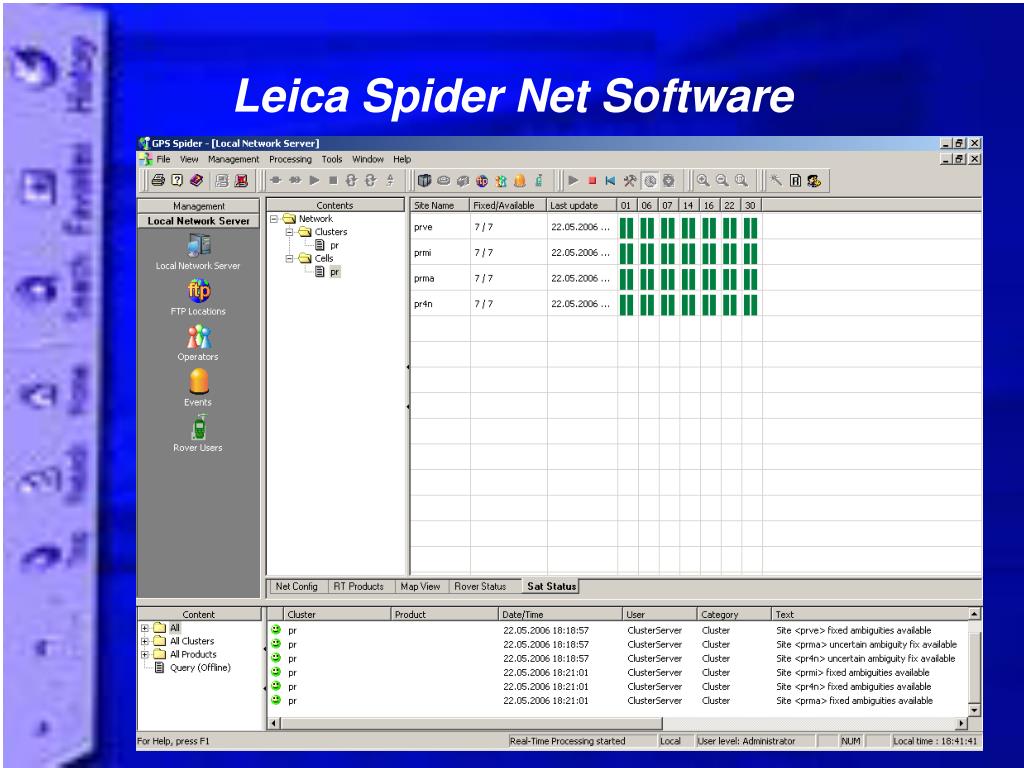Viewport: 1024px width, 768px height.
Task: Collapse the Network tree node
Action: tap(274, 219)
